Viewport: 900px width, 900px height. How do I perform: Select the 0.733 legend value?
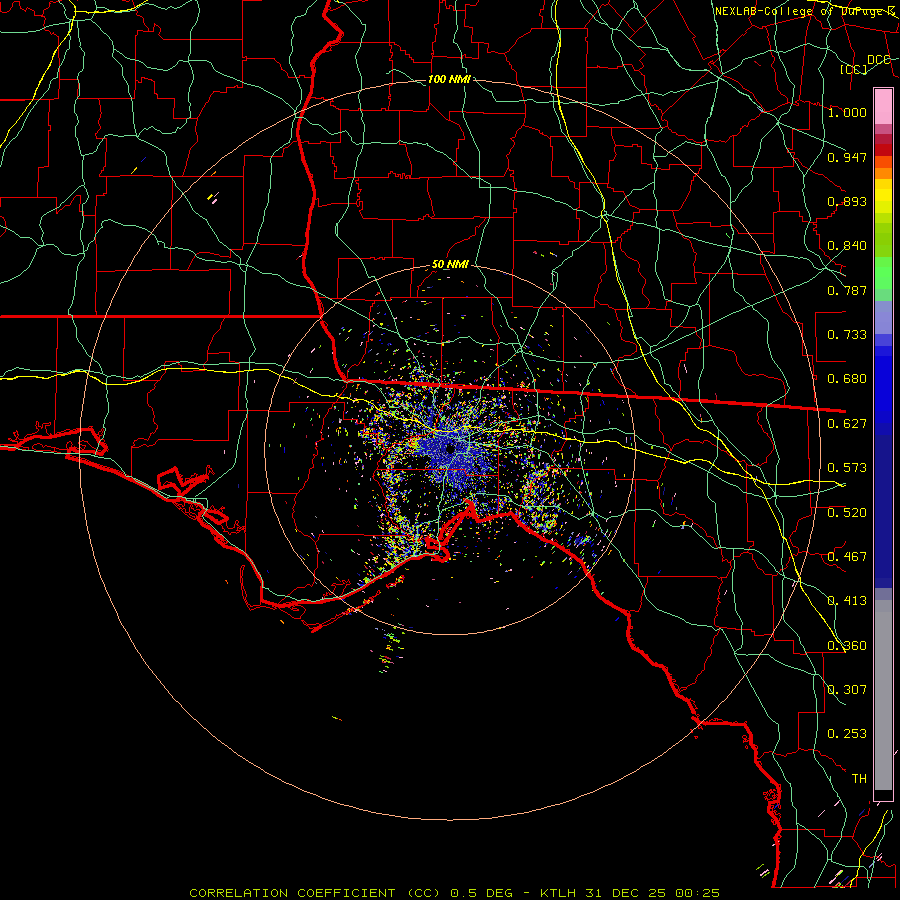click(847, 334)
